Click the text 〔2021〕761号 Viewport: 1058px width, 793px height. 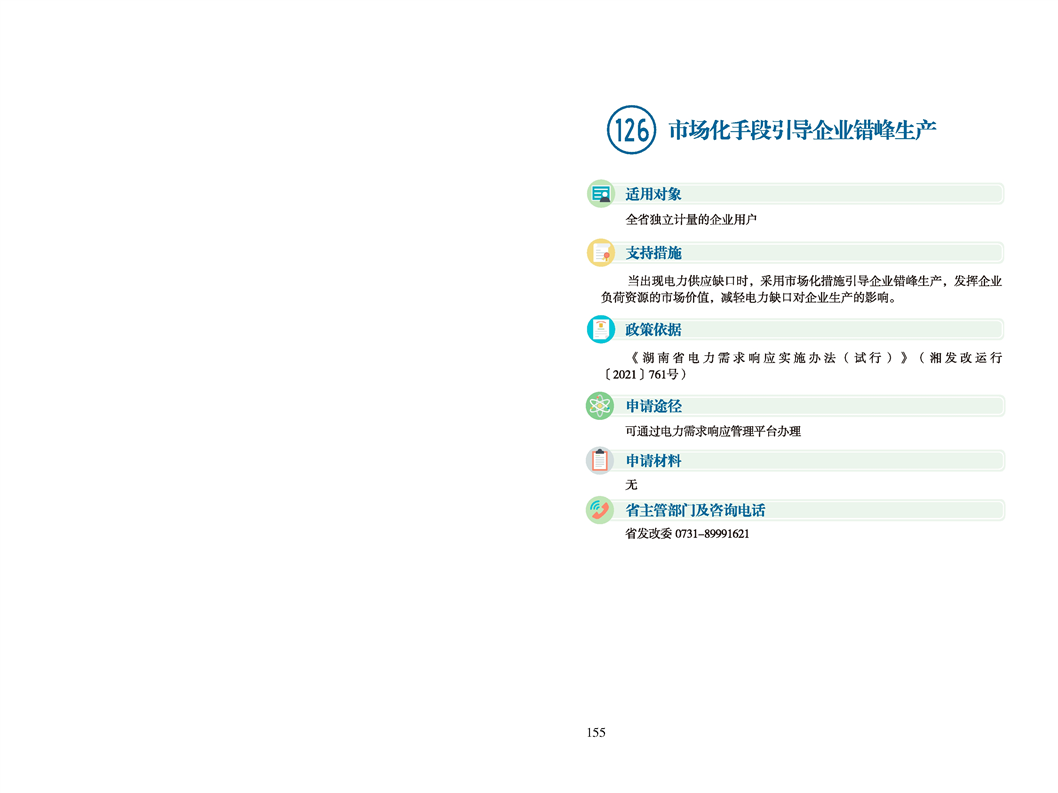(x=644, y=375)
